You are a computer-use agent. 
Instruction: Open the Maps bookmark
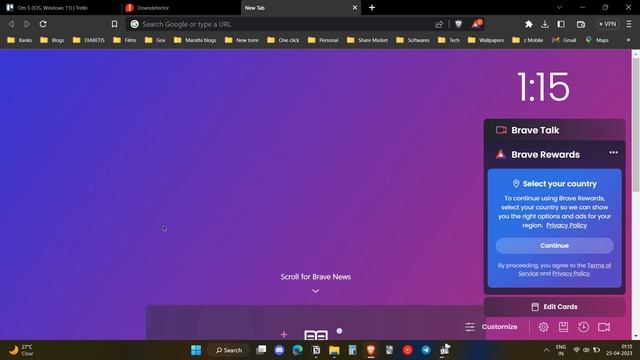597,40
